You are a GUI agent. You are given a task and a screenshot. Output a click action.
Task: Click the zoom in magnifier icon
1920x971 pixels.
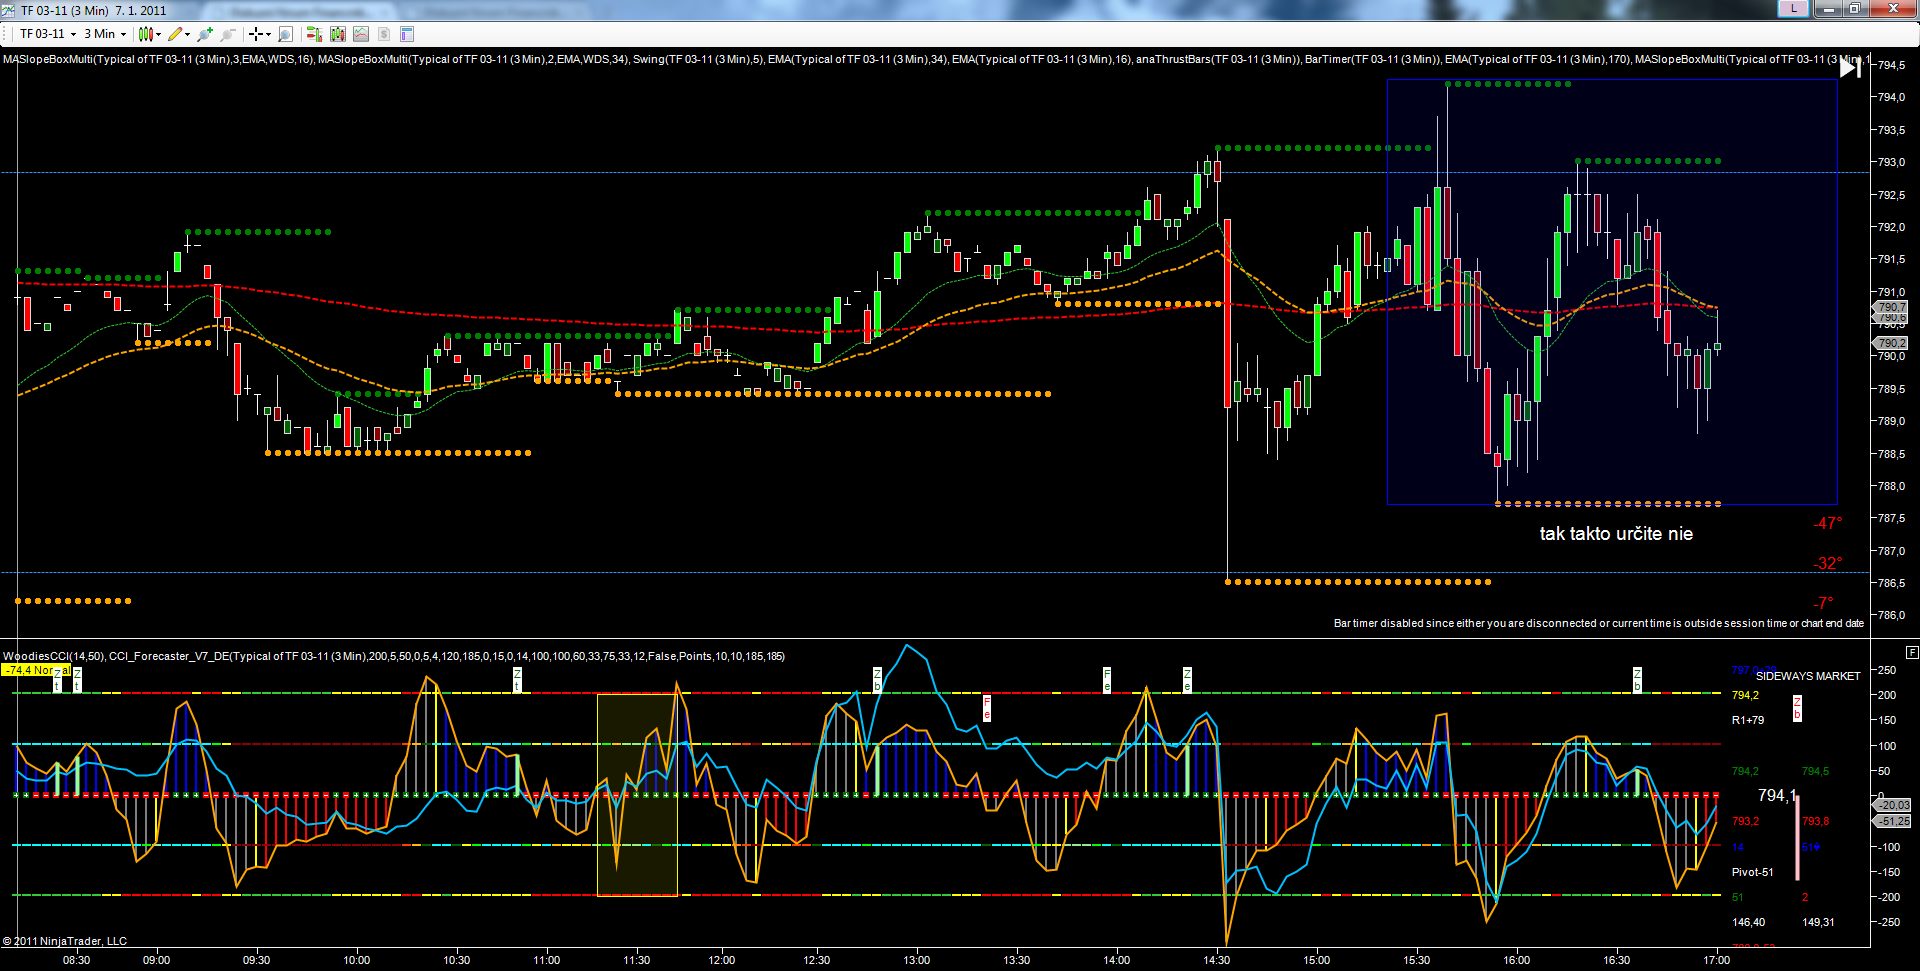coord(205,34)
